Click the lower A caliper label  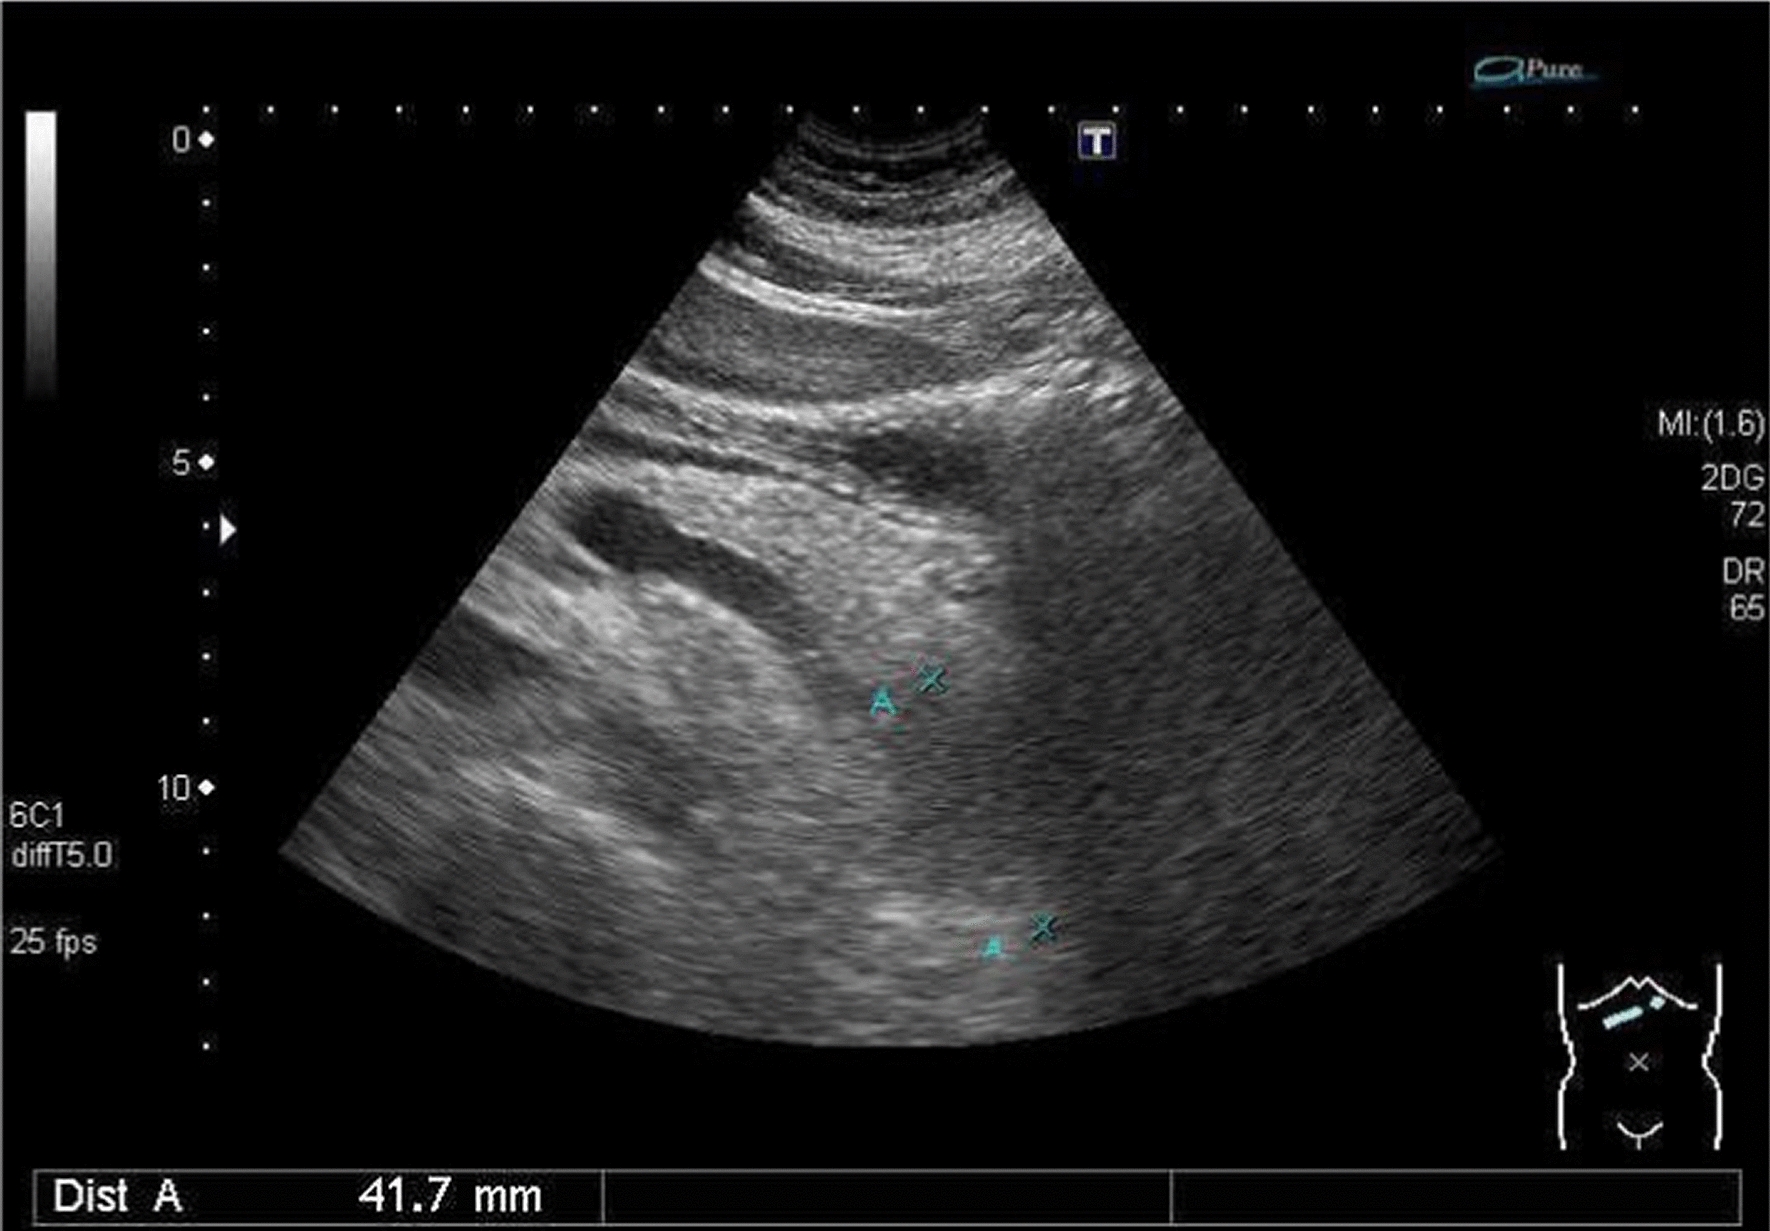(992, 946)
